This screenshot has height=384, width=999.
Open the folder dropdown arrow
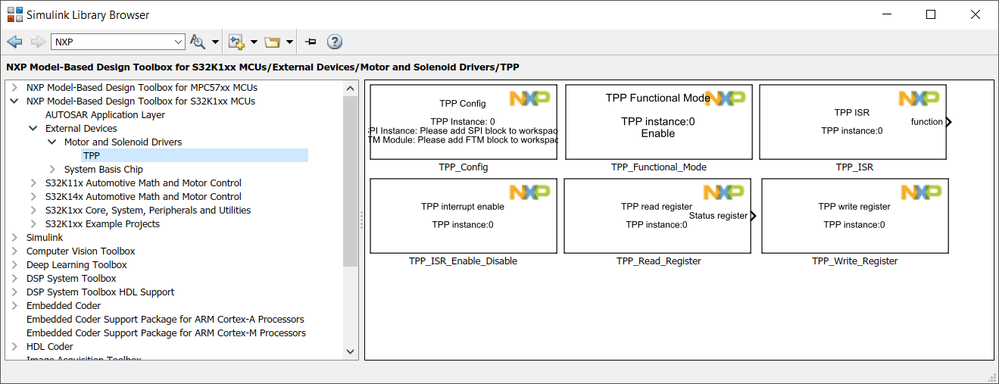[289, 43]
